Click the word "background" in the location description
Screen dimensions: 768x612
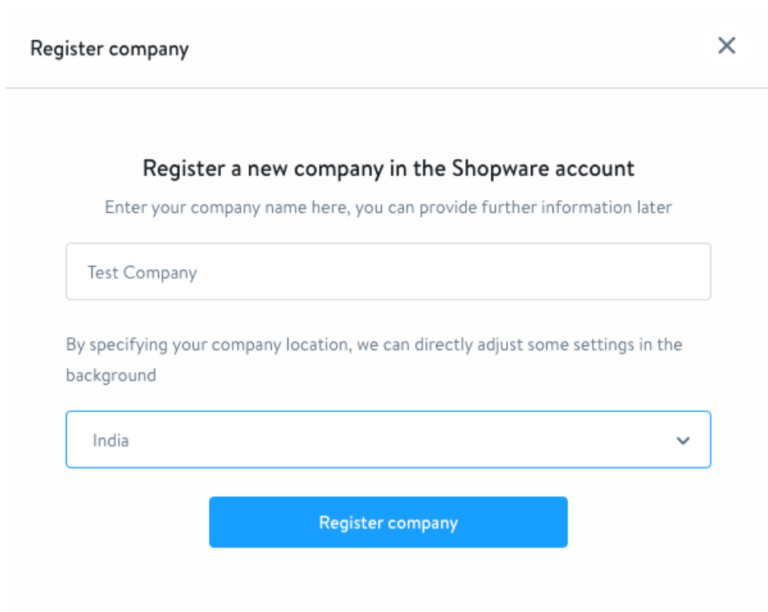(111, 376)
